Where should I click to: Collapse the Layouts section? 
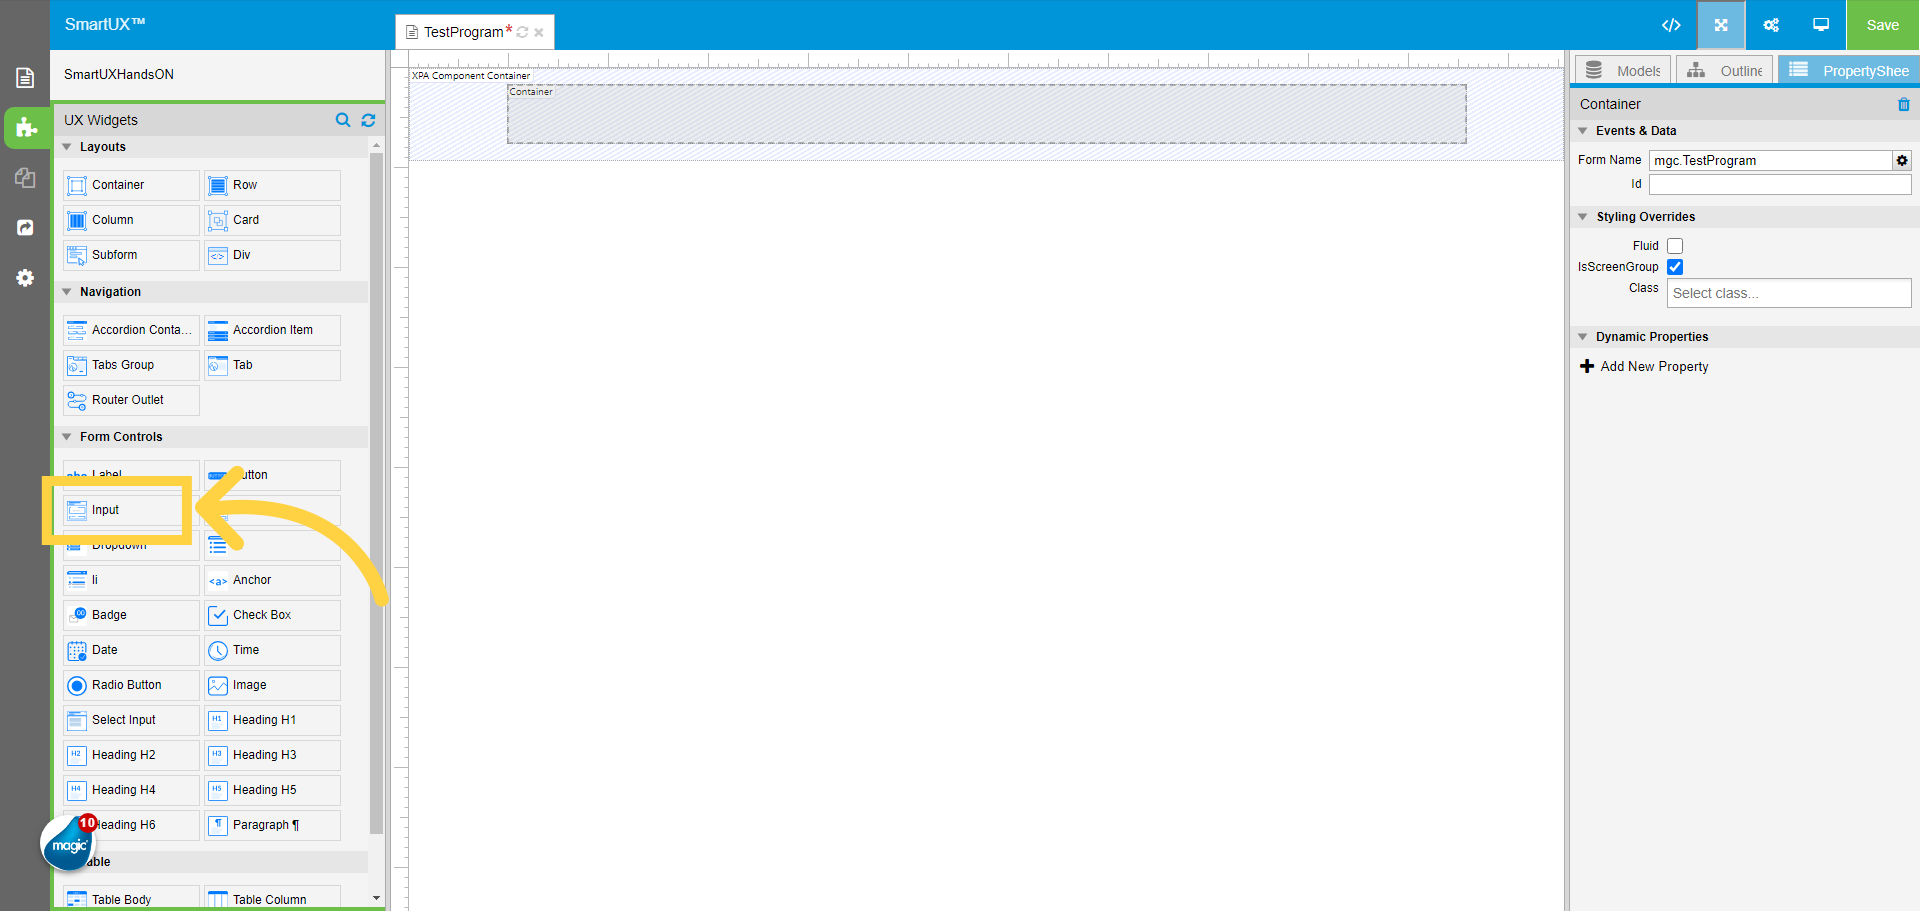tap(67, 147)
